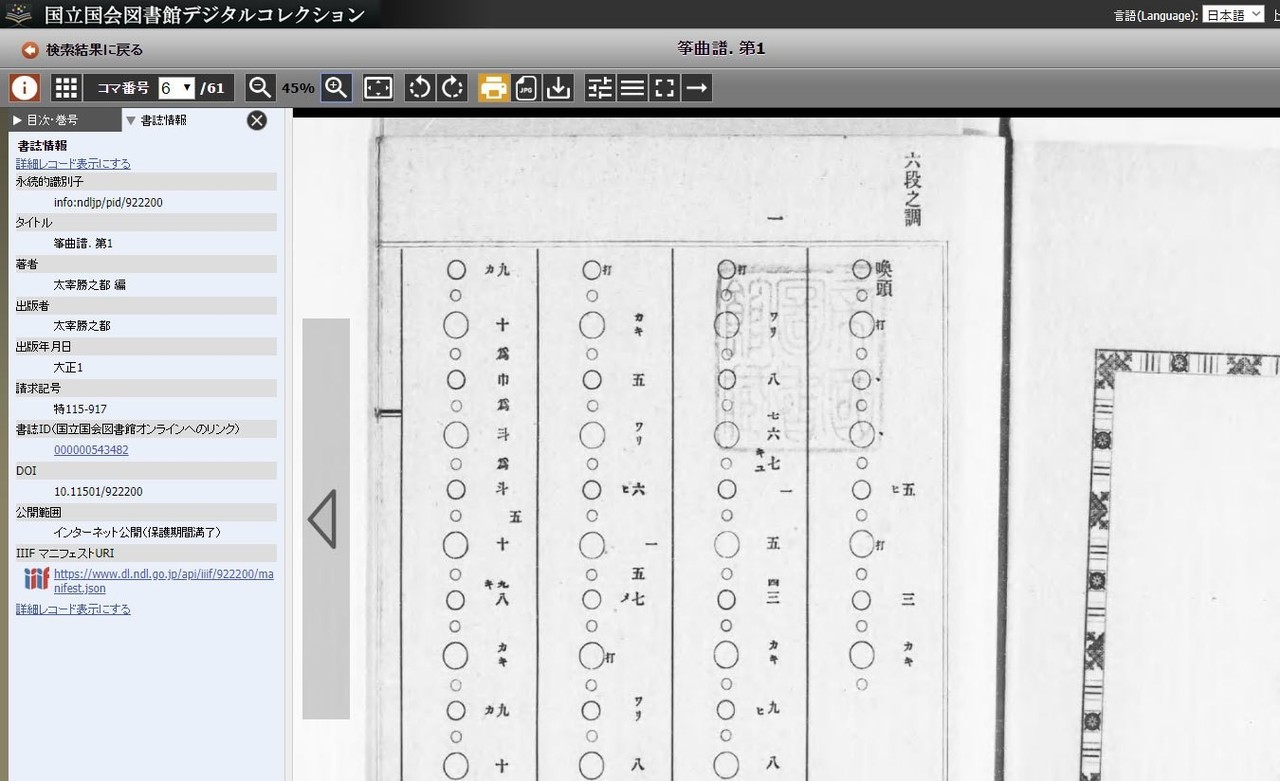Toggle fullscreen display mode
Screen dimensions: 1280x781
click(664, 88)
